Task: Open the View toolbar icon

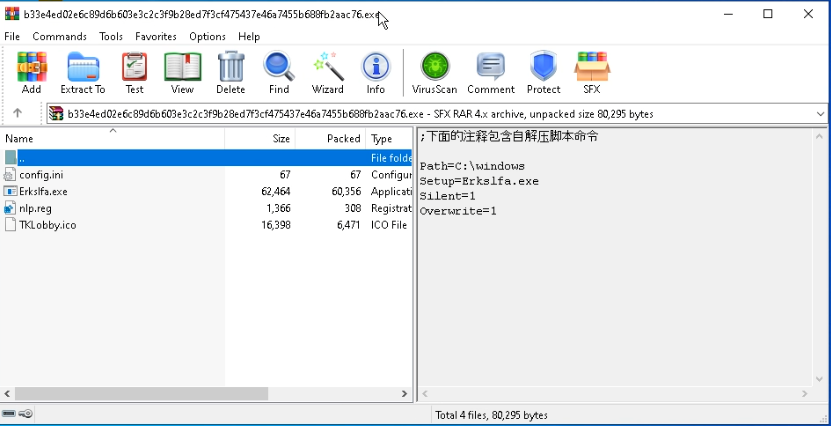Action: [182, 72]
